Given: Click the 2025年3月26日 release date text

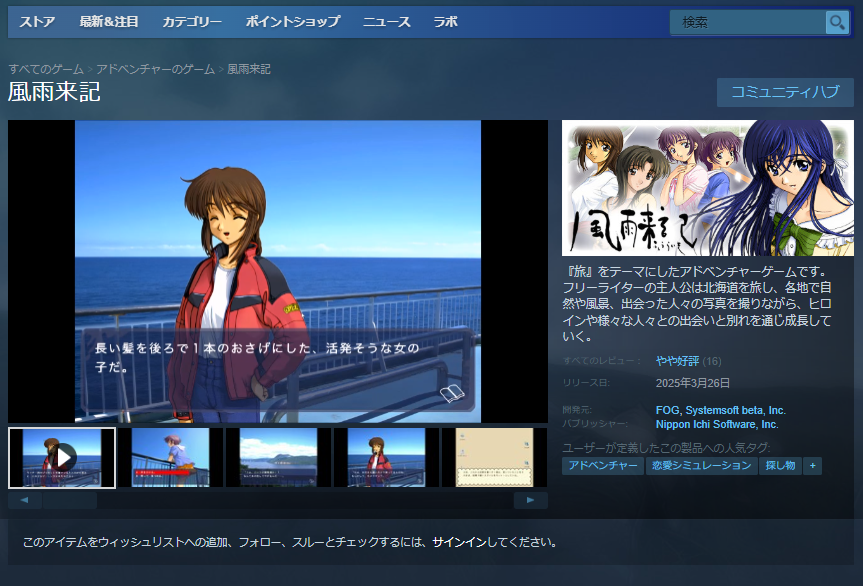Looking at the screenshot, I should point(692,383).
